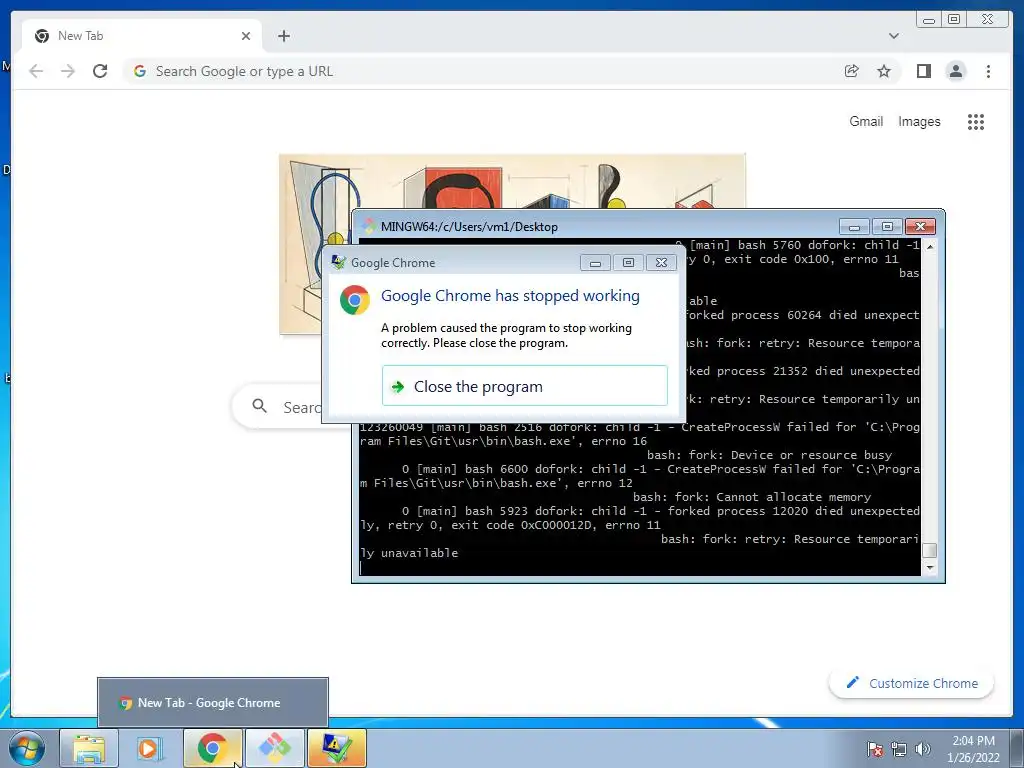
Task: Select New Tab - Google Chrome taskbar preview
Action: pyautogui.click(x=213, y=703)
